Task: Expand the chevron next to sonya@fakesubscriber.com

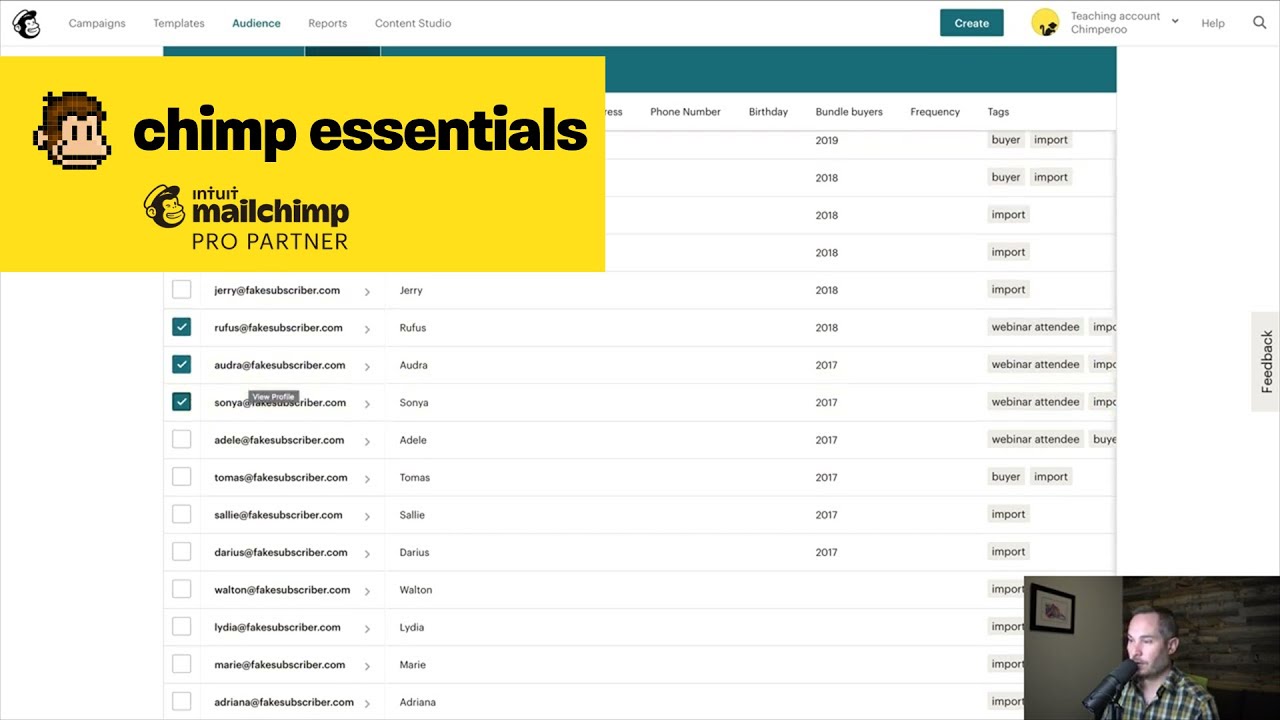Action: pyautogui.click(x=367, y=403)
